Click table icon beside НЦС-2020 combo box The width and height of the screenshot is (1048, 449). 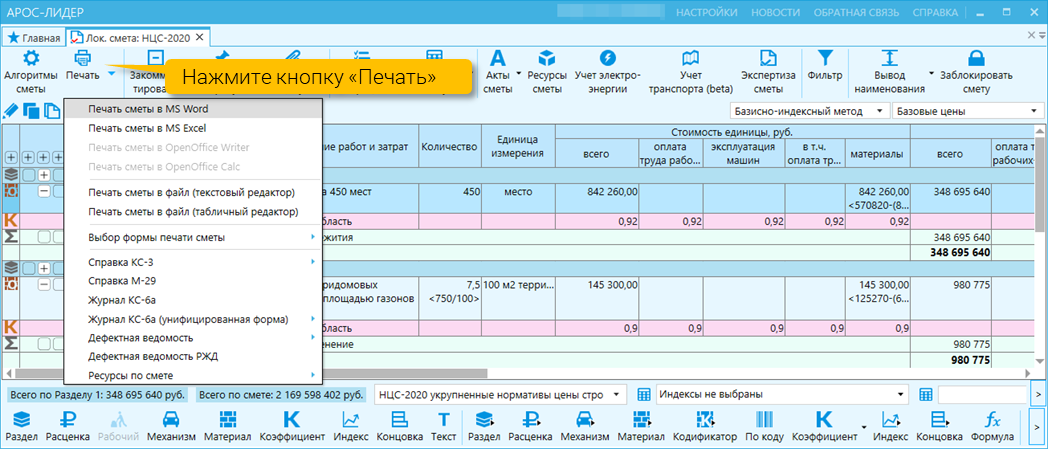[644, 394]
